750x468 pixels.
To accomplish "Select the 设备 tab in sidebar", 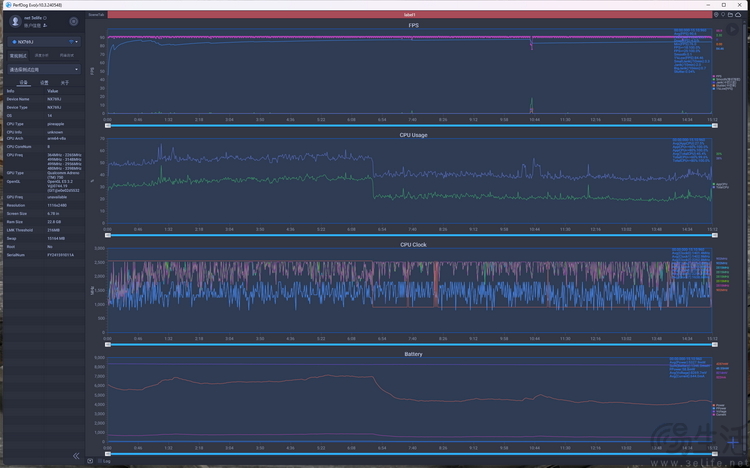I will [23, 83].
